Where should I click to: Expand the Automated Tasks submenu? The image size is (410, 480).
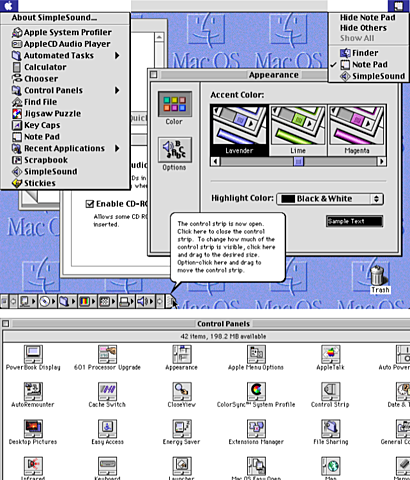pyautogui.click(x=117, y=55)
